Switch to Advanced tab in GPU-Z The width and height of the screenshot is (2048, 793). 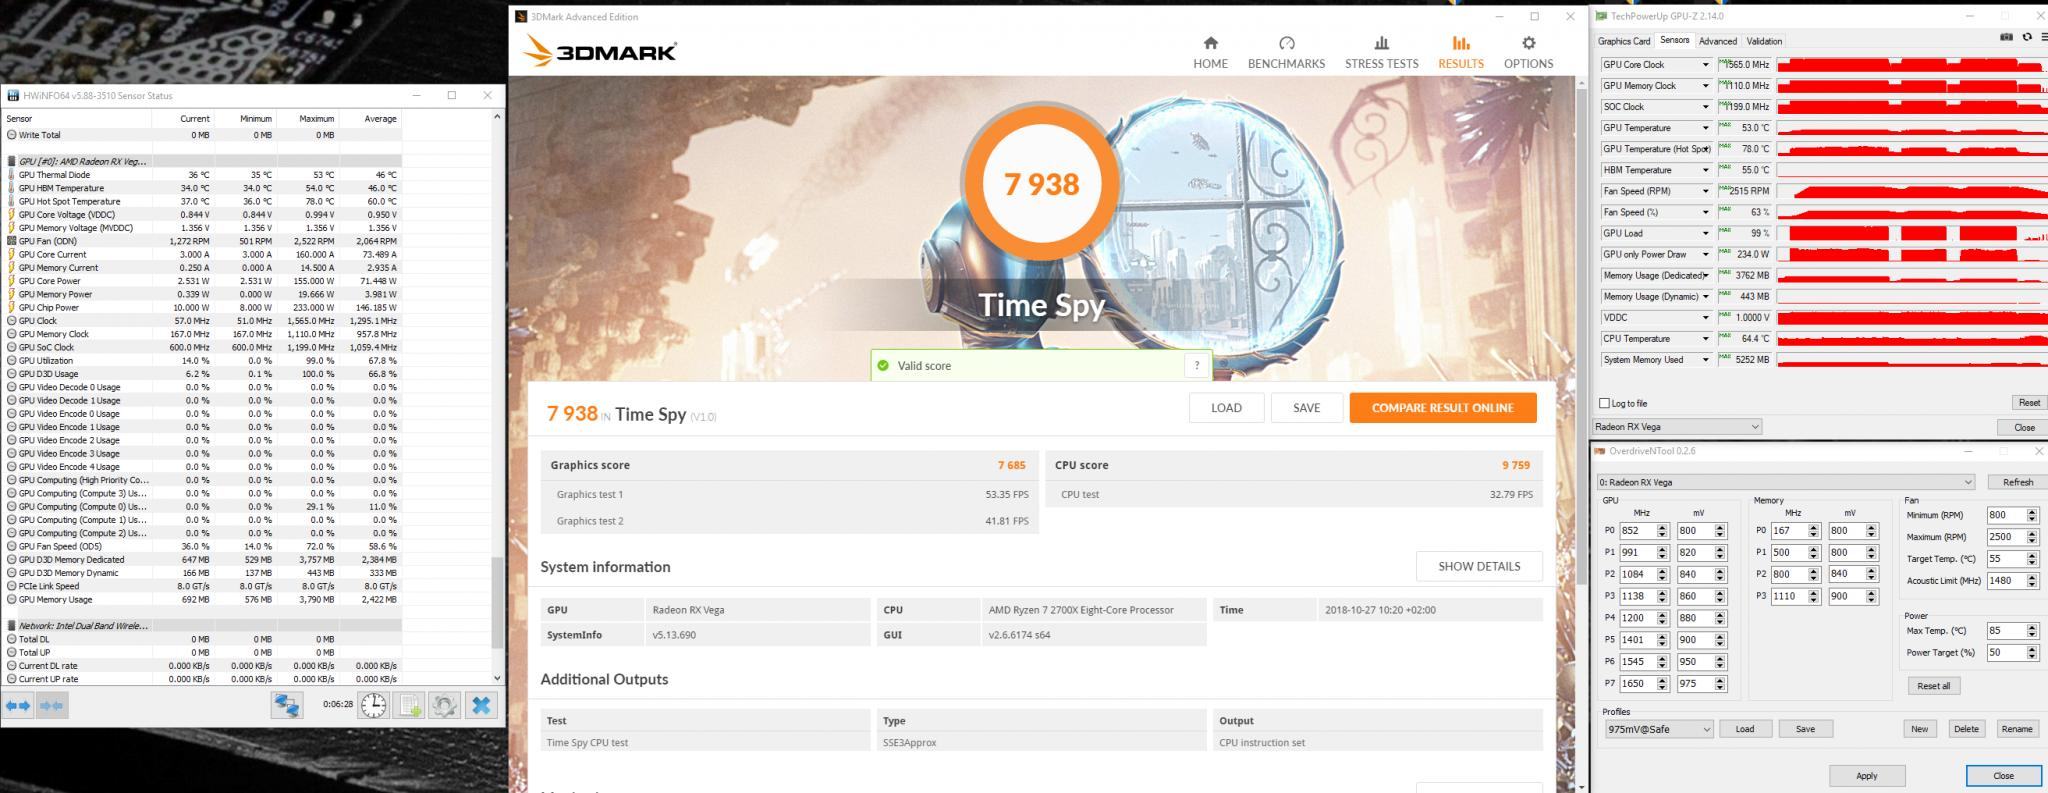point(1717,41)
